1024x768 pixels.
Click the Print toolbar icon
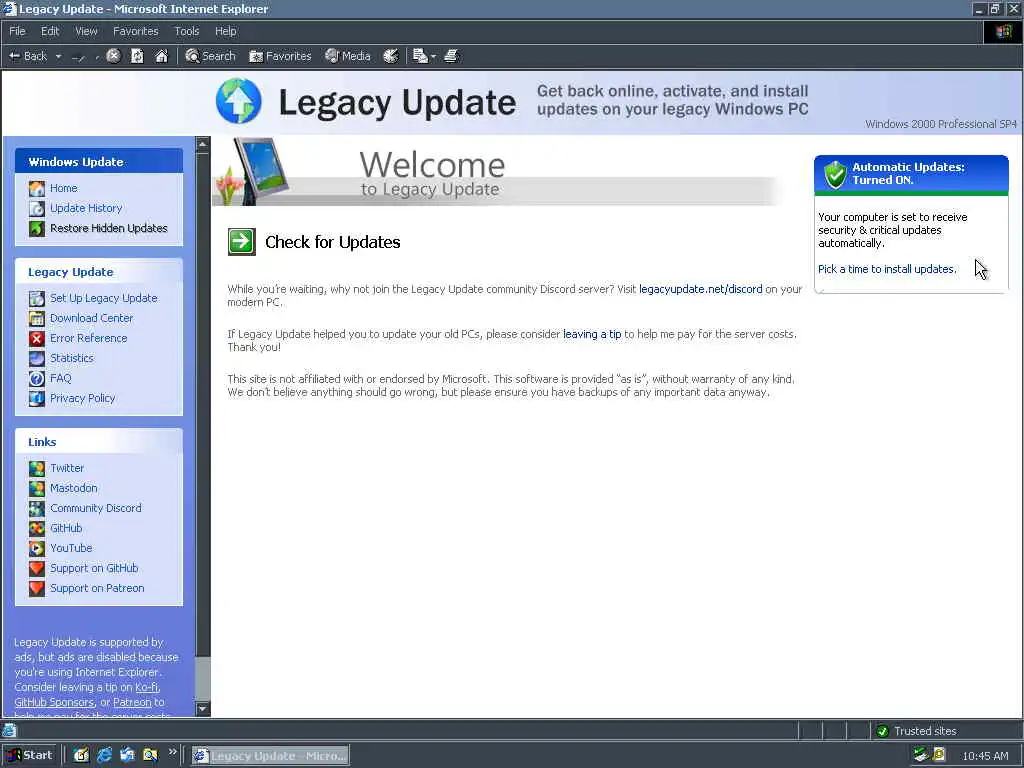coord(451,56)
